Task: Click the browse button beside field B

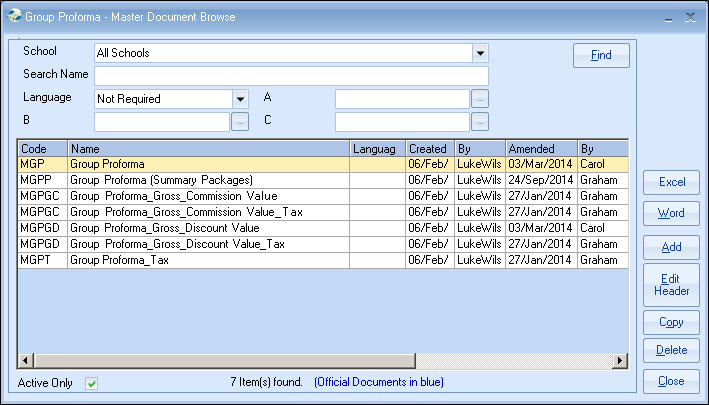Action: (x=240, y=122)
